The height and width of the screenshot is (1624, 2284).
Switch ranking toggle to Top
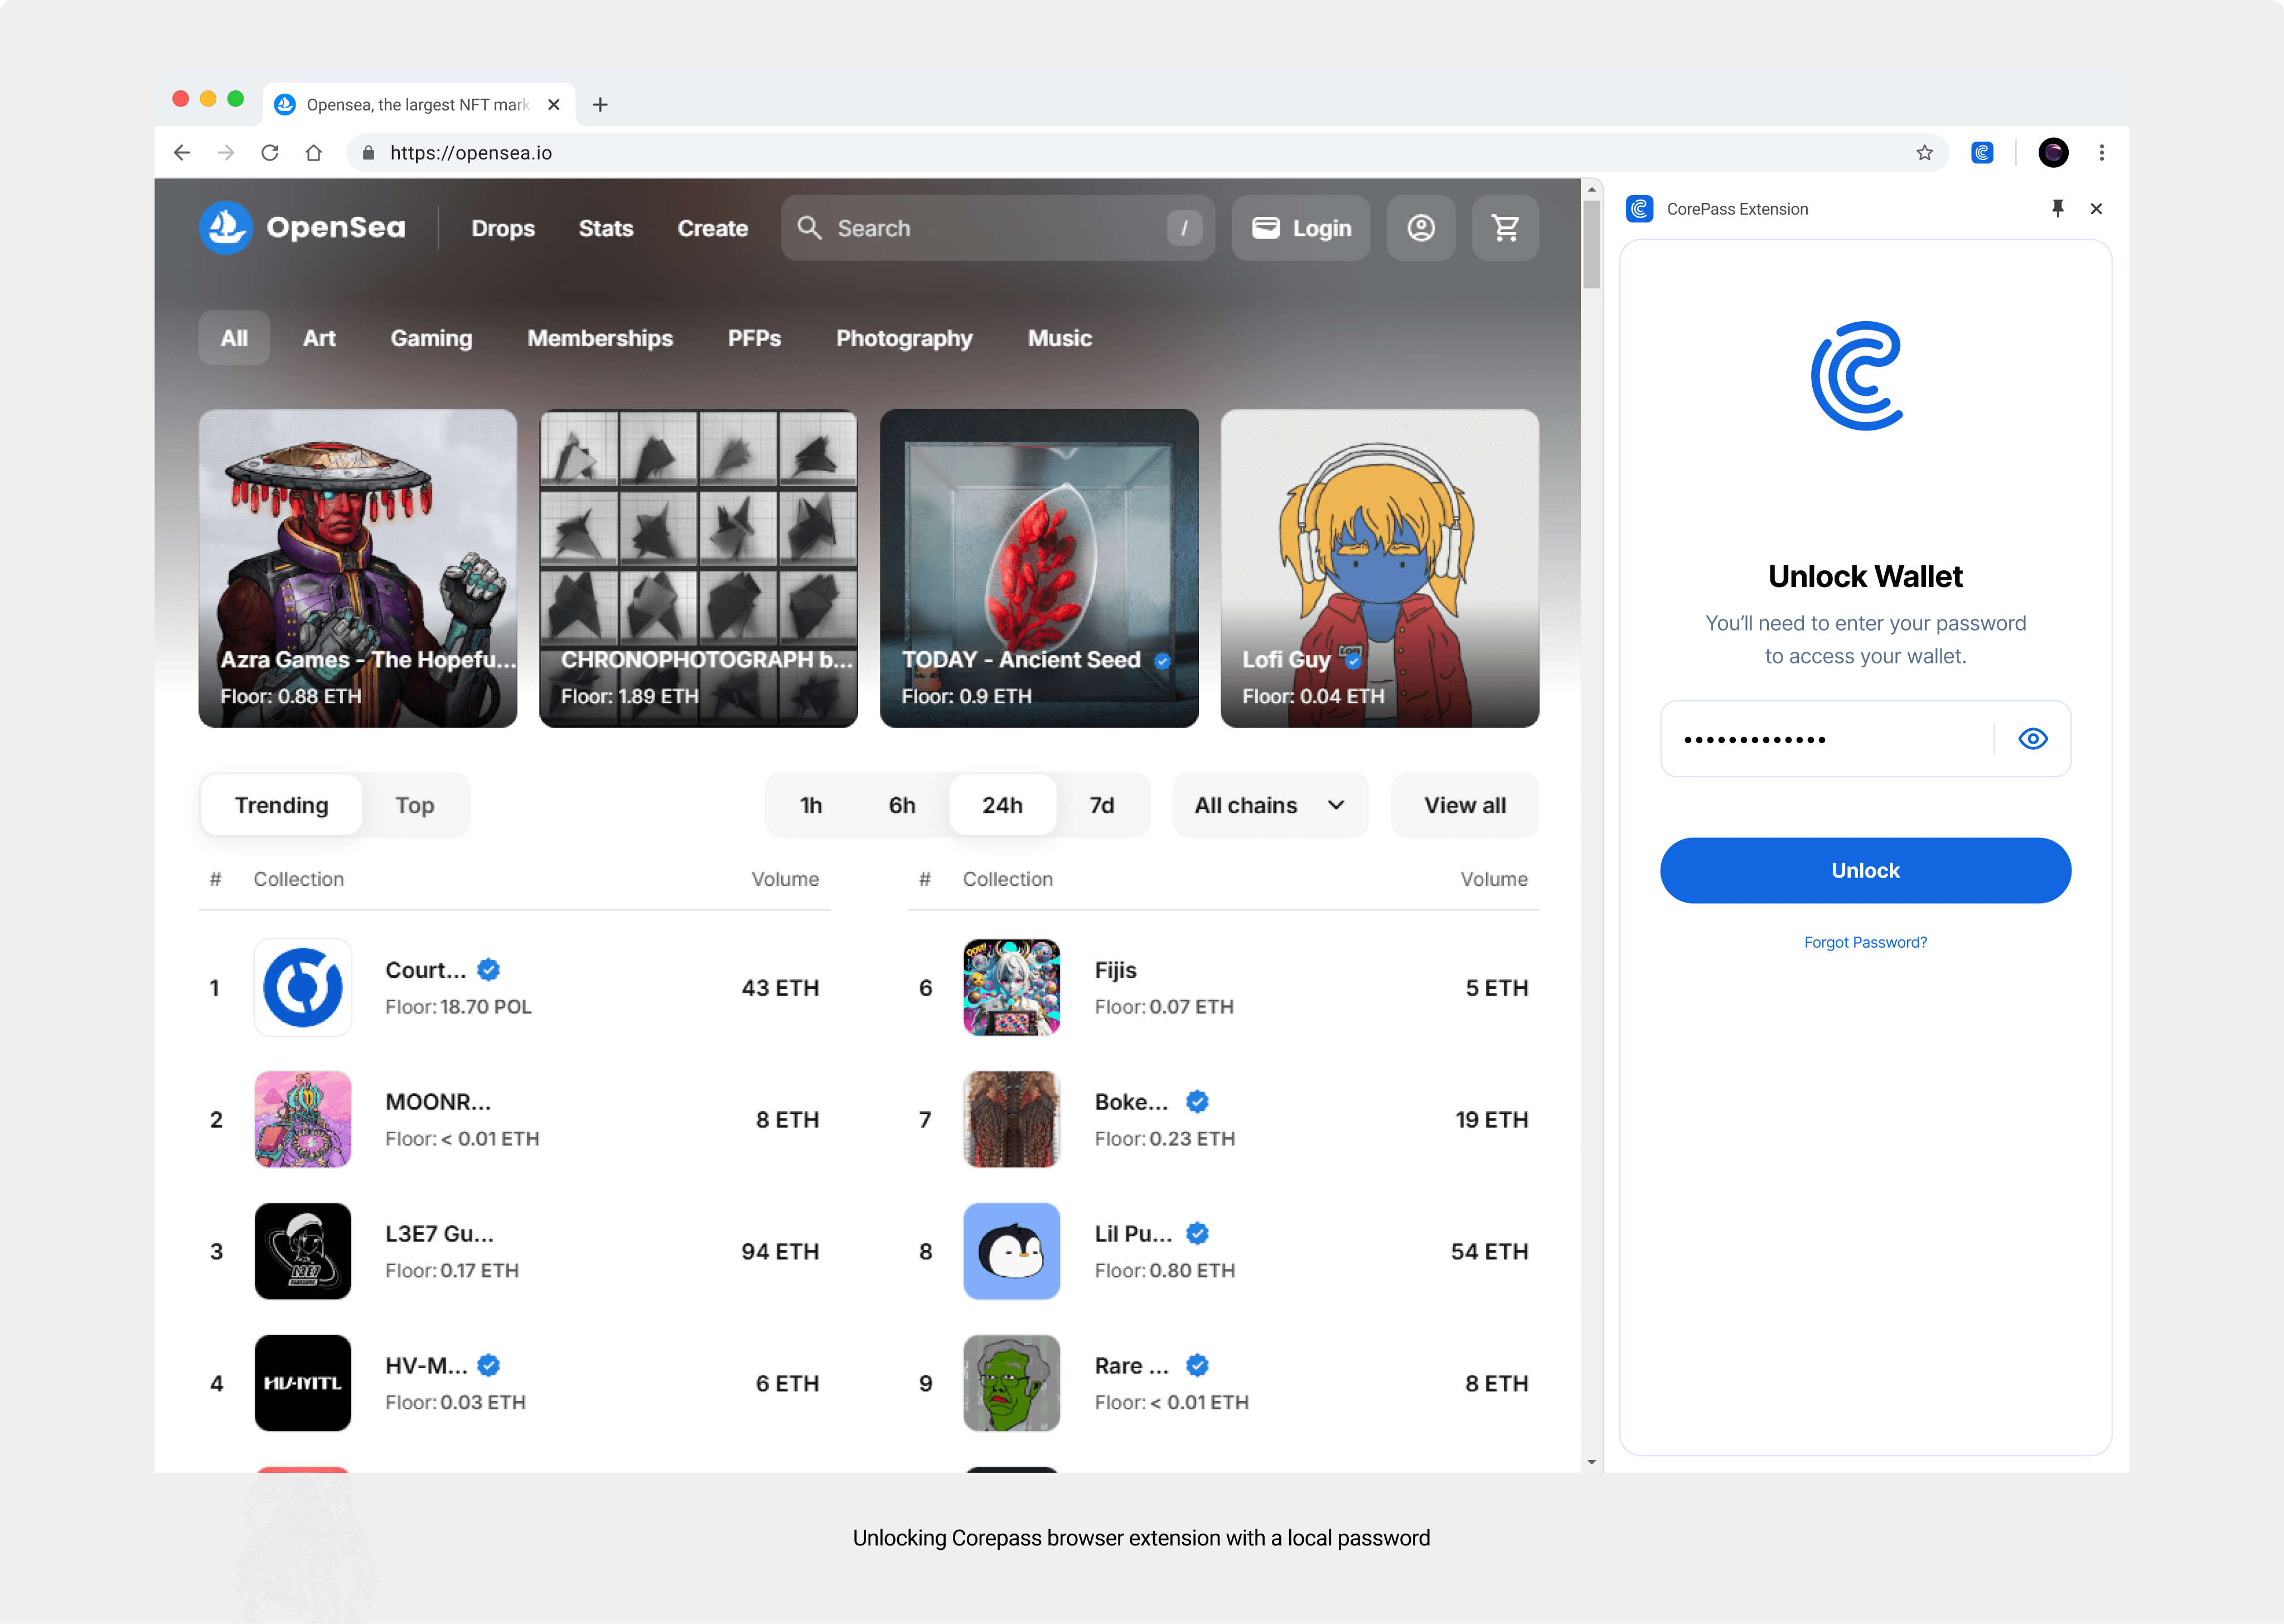coord(414,805)
